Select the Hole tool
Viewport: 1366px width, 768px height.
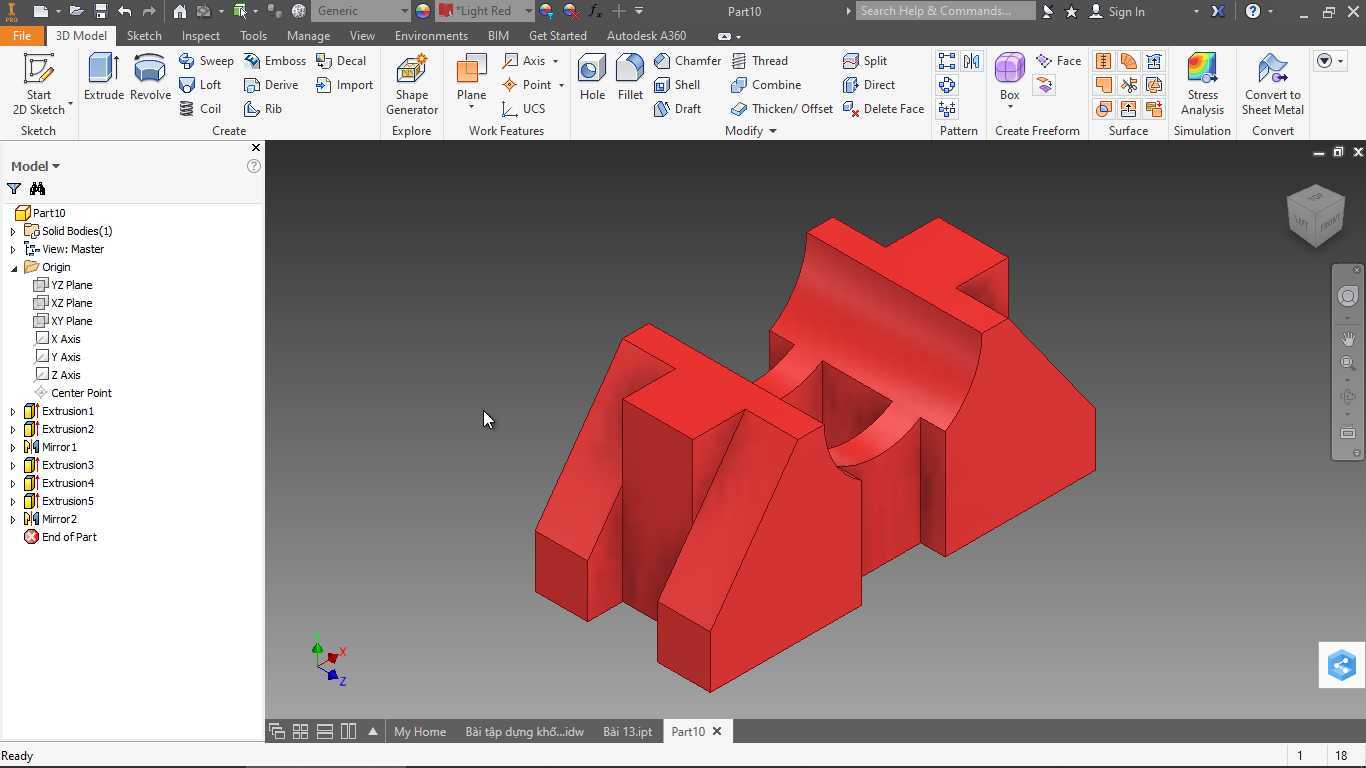pos(592,78)
